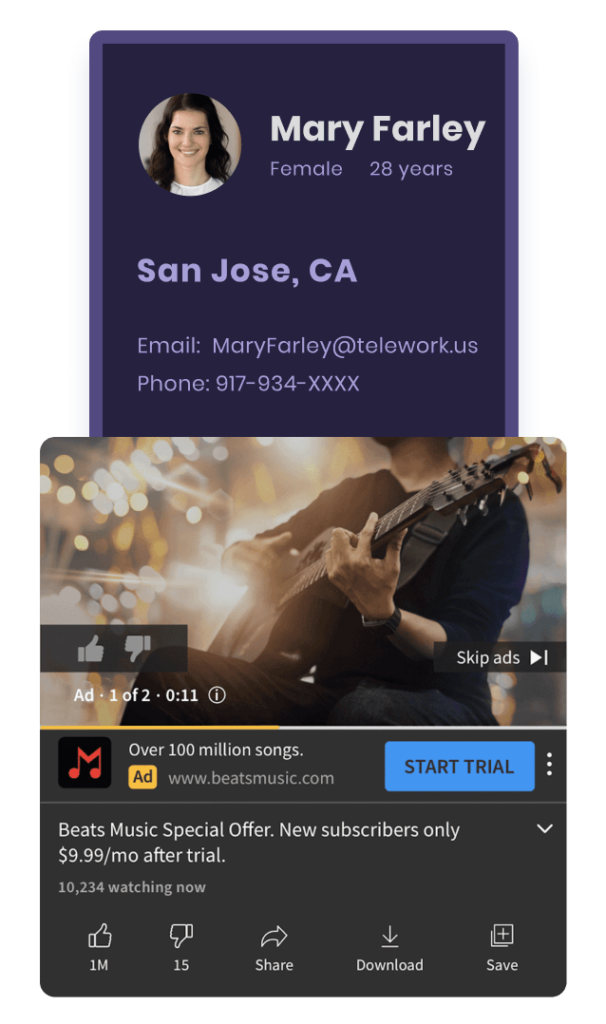Click Mary Farley's profile photo
Viewport: 606px width, 1024px height.
pos(190,144)
